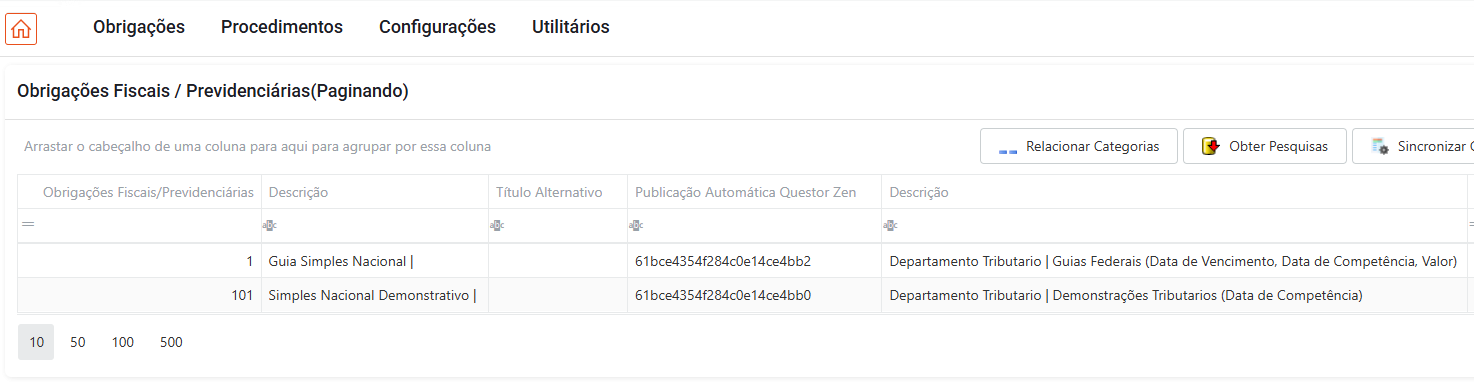Select page size 500

171,342
